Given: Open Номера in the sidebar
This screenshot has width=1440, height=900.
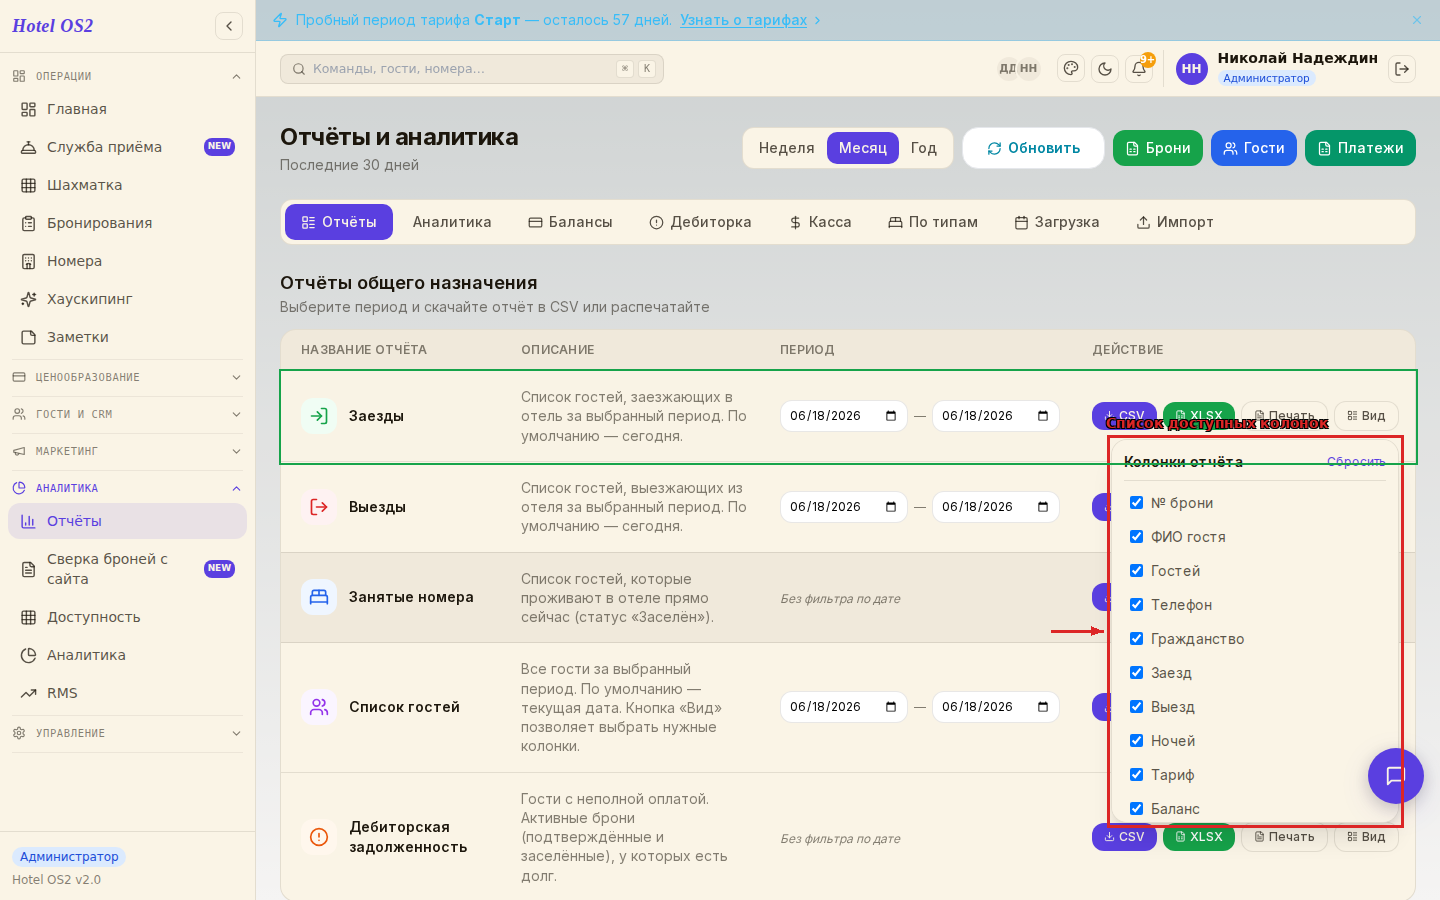Looking at the screenshot, I should pos(127,261).
